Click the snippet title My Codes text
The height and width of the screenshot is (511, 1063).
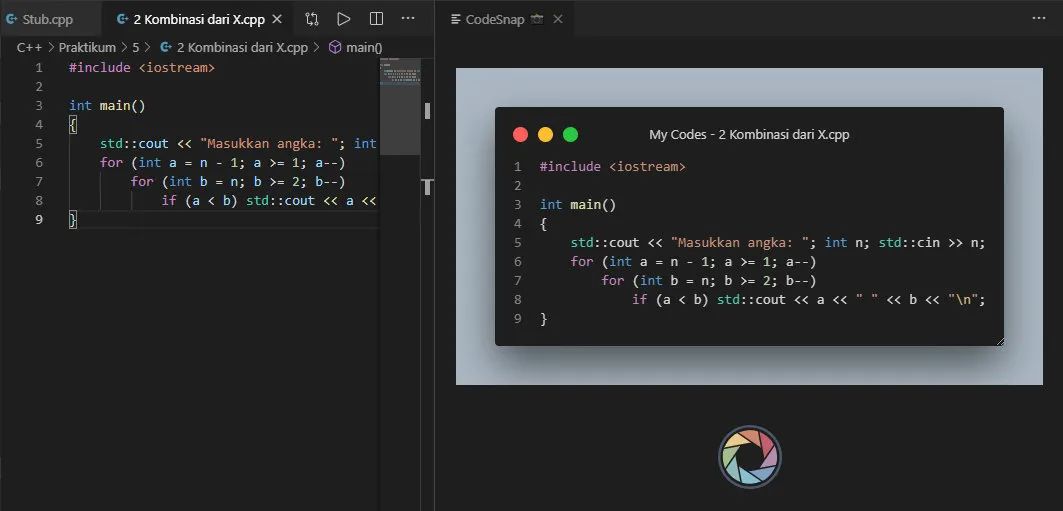(677, 134)
